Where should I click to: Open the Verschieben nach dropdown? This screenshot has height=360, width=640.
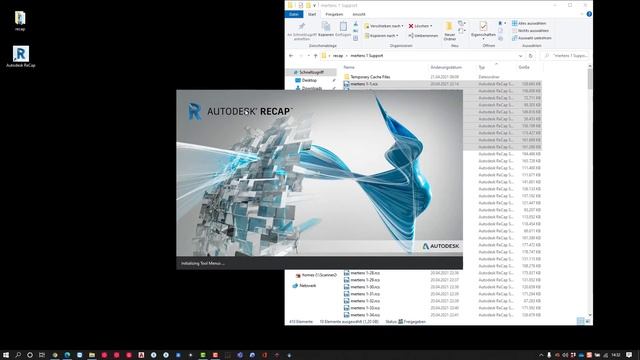click(384, 26)
